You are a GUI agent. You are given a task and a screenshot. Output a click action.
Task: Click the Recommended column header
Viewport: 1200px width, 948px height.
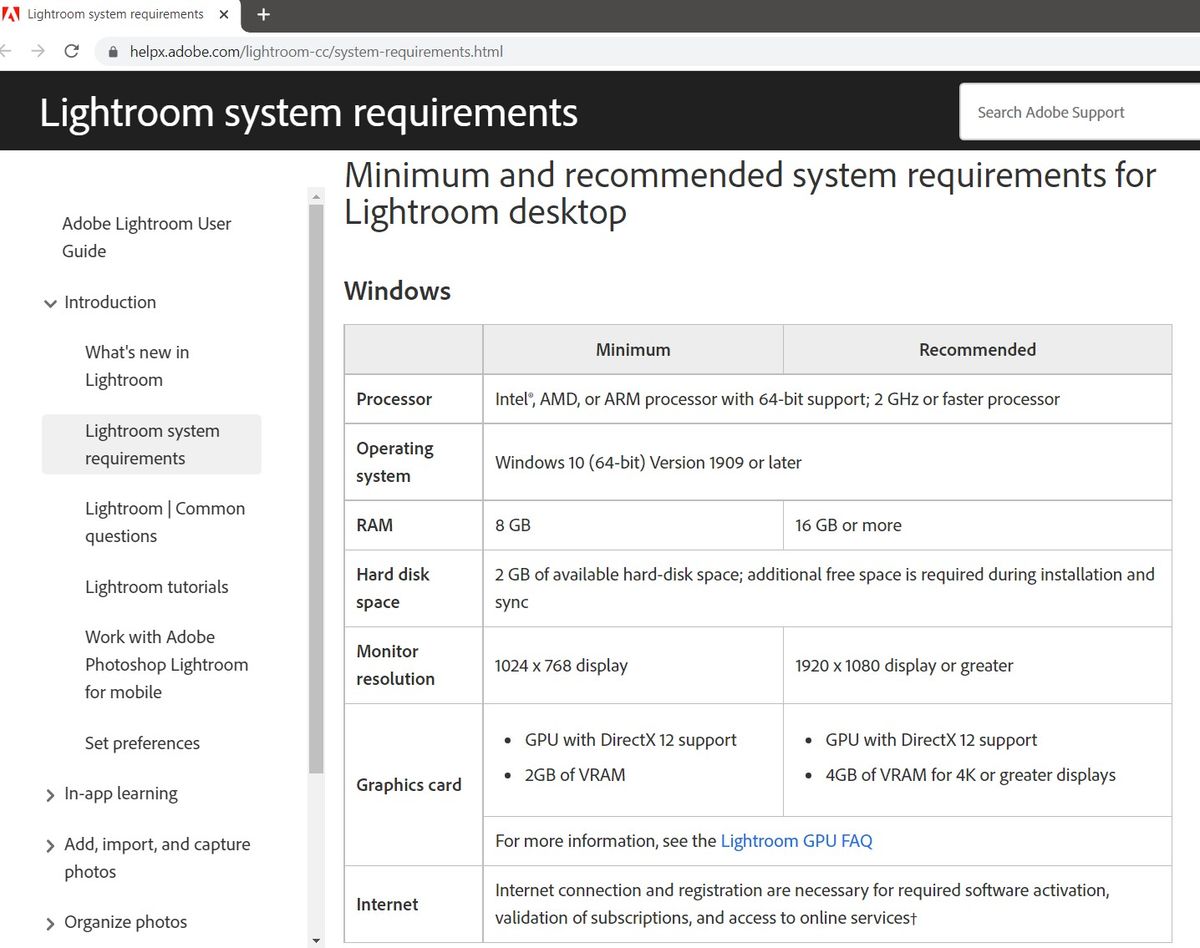pyautogui.click(x=977, y=350)
